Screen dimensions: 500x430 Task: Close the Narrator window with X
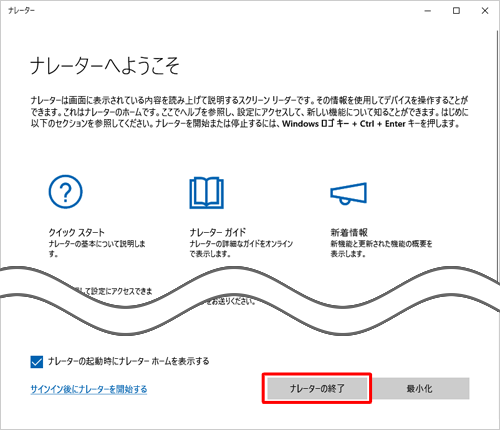(485, 11)
